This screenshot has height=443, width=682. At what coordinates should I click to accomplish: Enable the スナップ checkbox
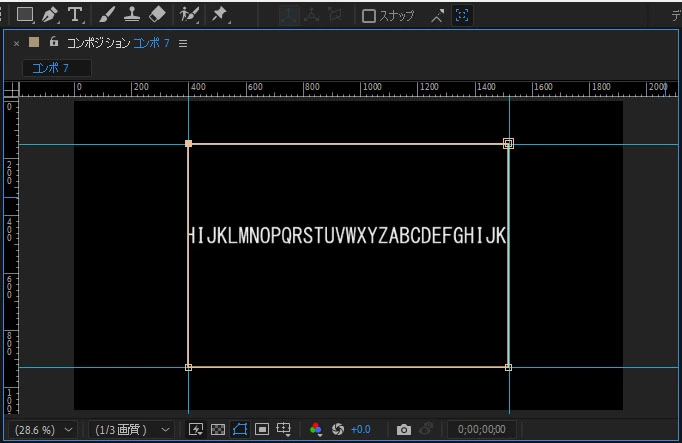tap(369, 16)
